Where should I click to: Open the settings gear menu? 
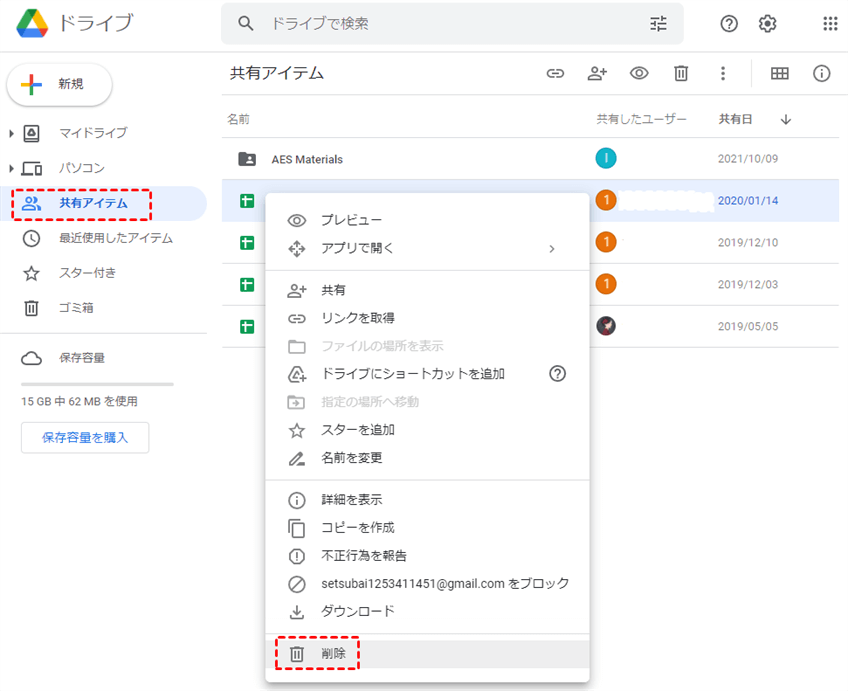pyautogui.click(x=767, y=24)
